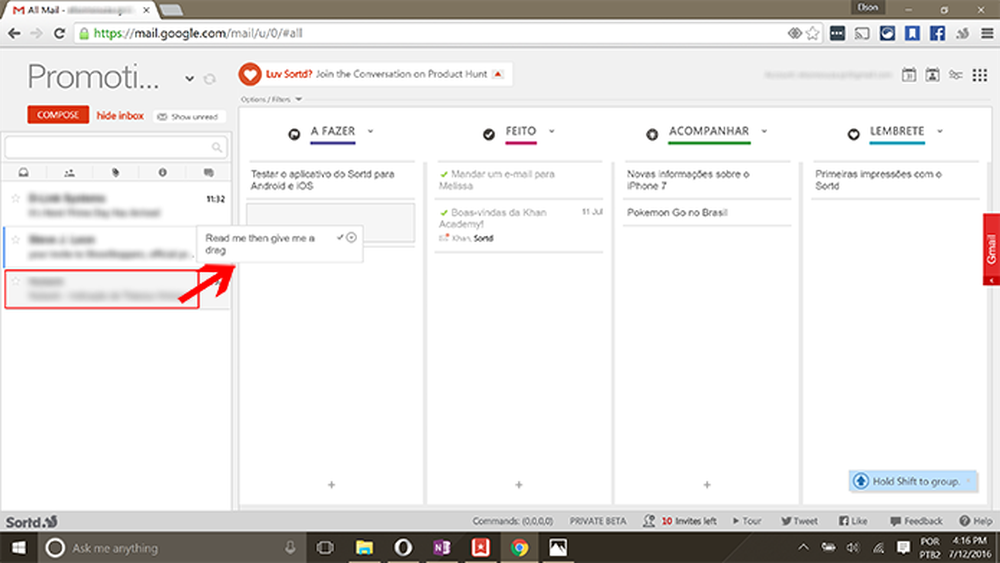The height and width of the screenshot is (563, 1000).
Task: Open the ACOMPANHAR list dropdown arrow
Action: pos(764,131)
